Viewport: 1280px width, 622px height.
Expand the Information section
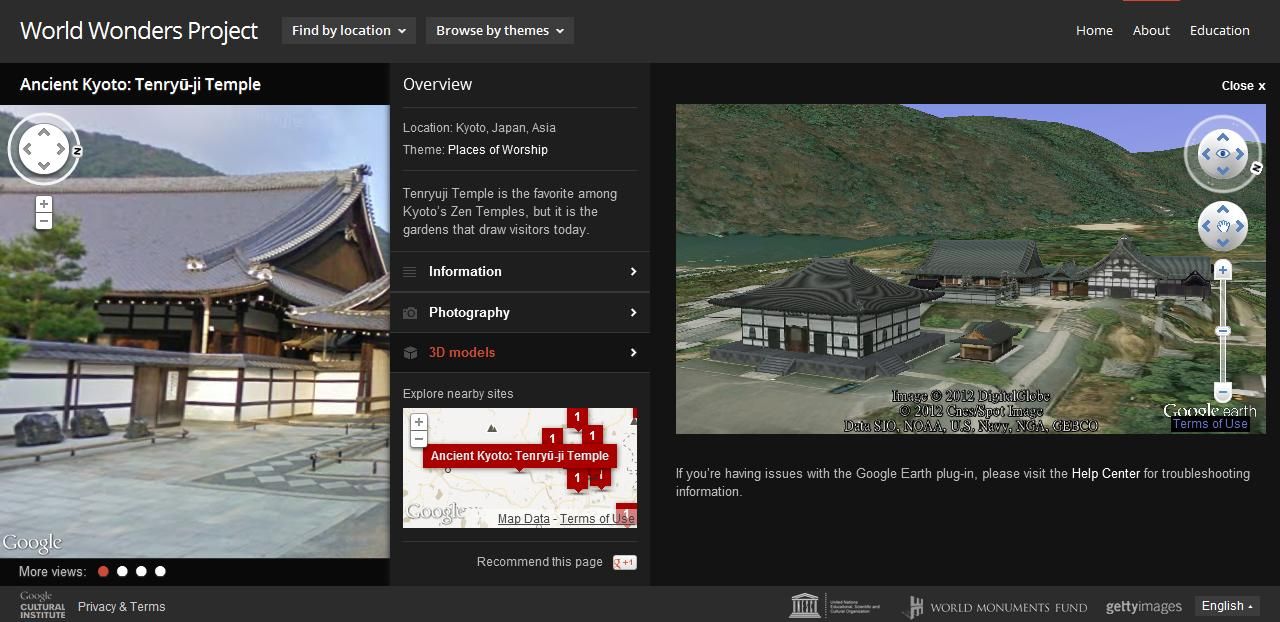pyautogui.click(x=520, y=272)
